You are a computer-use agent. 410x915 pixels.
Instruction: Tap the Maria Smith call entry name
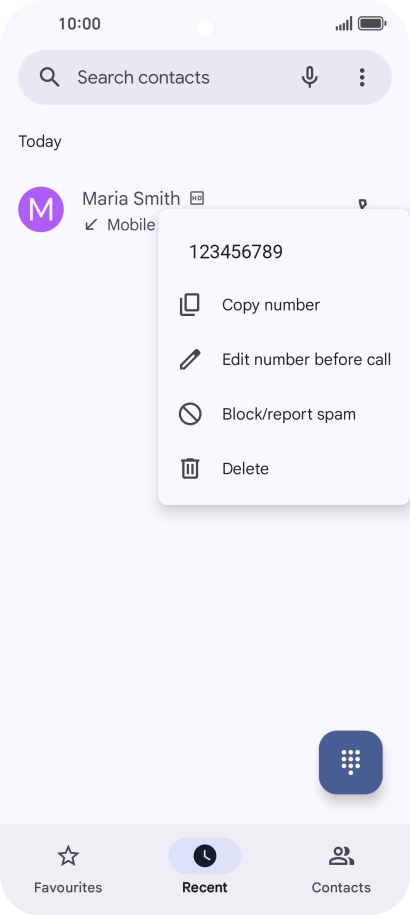click(x=131, y=198)
